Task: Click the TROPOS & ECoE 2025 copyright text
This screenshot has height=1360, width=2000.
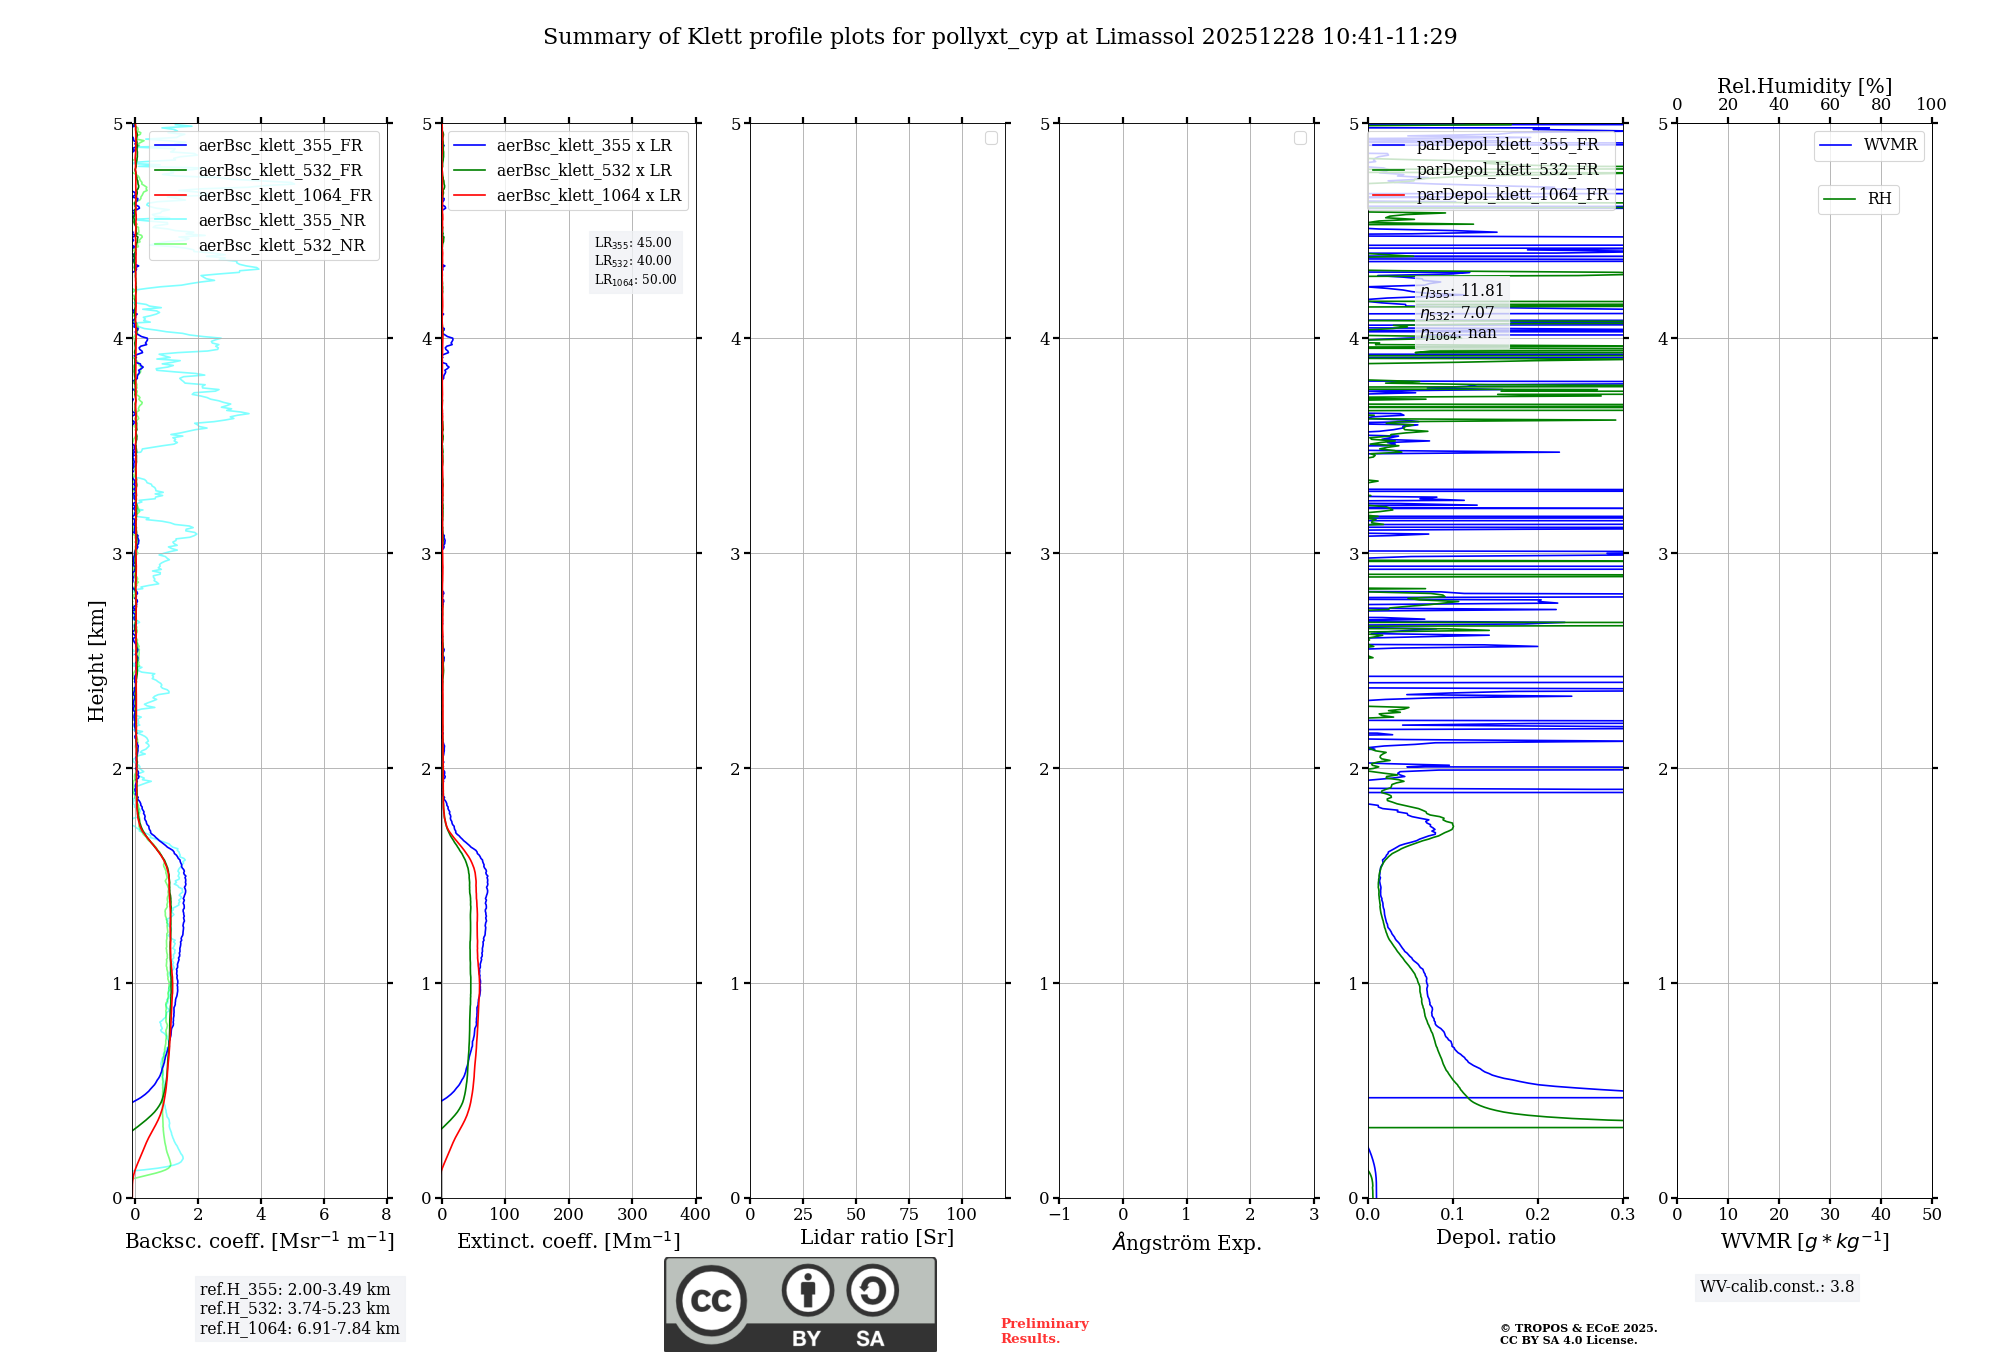Action: [1578, 1328]
